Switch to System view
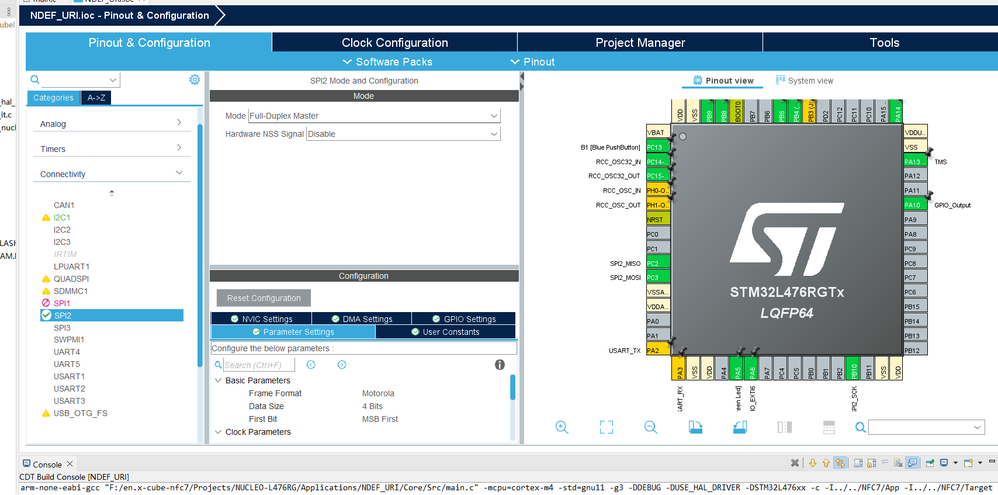Image resolution: width=998 pixels, height=495 pixels. click(804, 81)
